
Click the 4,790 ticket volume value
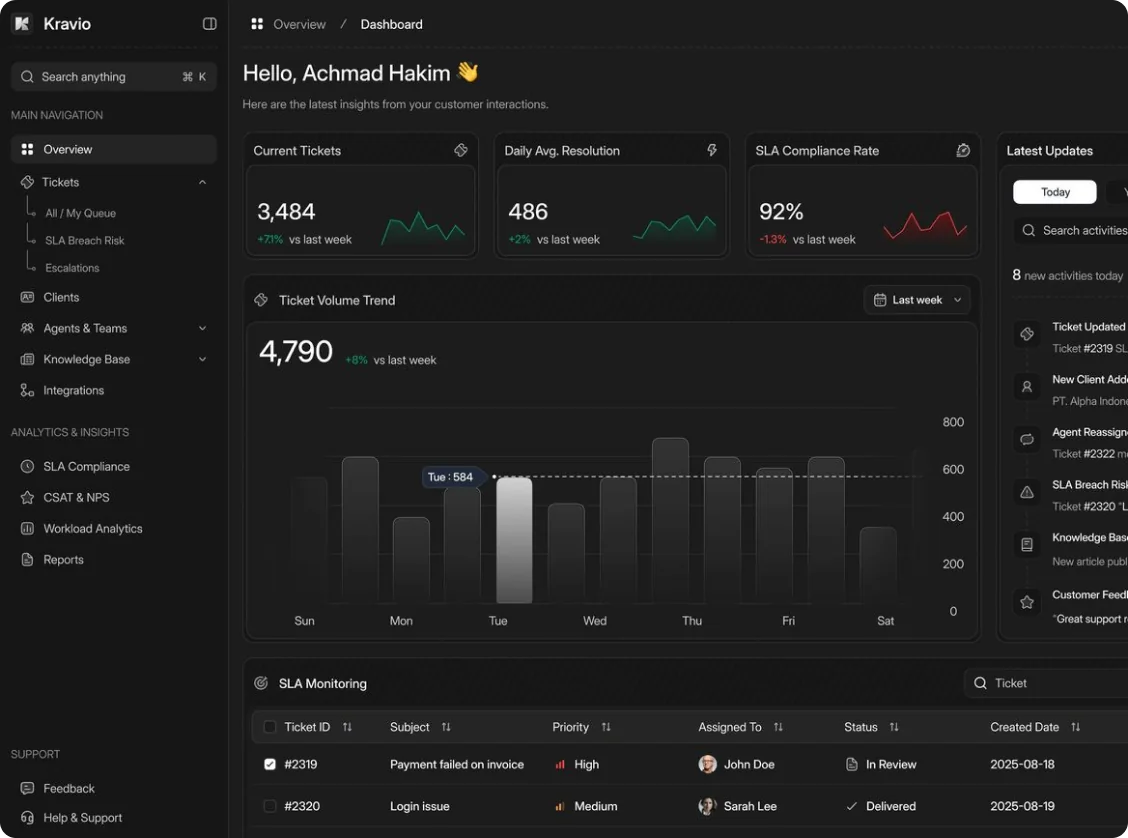[x=296, y=352]
